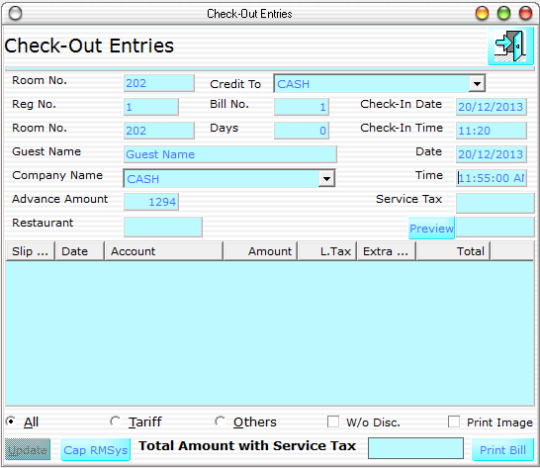540x468 pixels.
Task: Click the Check-In Date field
Action: coord(491,107)
